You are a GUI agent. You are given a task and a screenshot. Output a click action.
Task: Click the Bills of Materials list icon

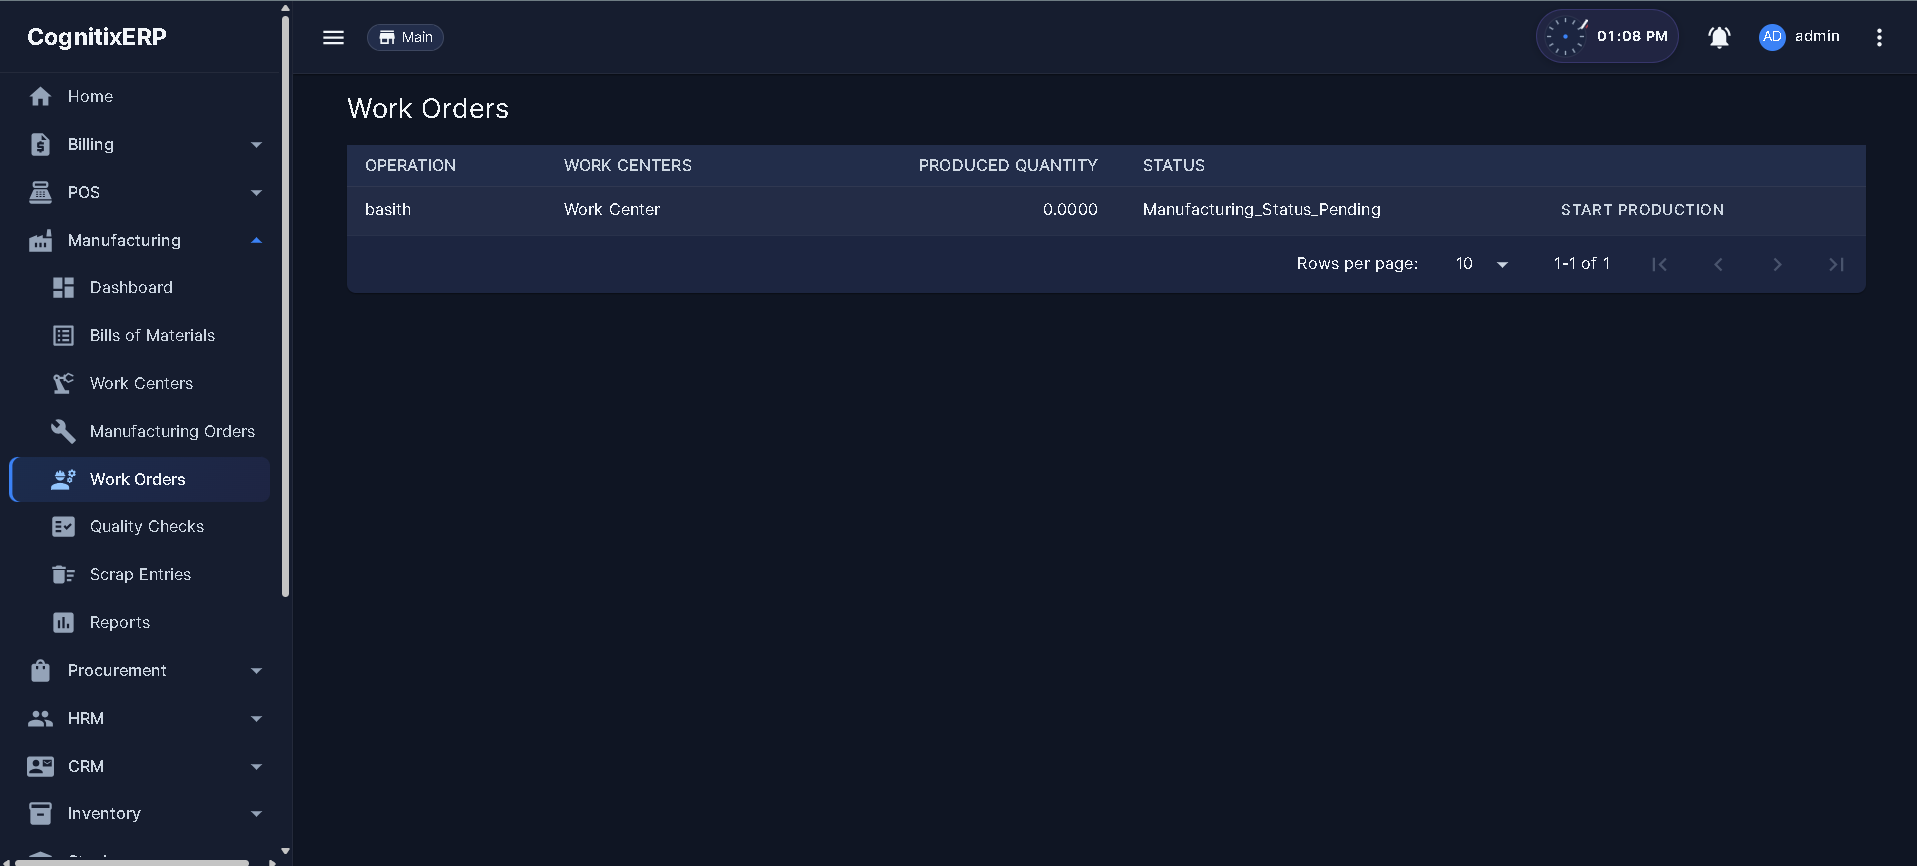[x=63, y=336]
